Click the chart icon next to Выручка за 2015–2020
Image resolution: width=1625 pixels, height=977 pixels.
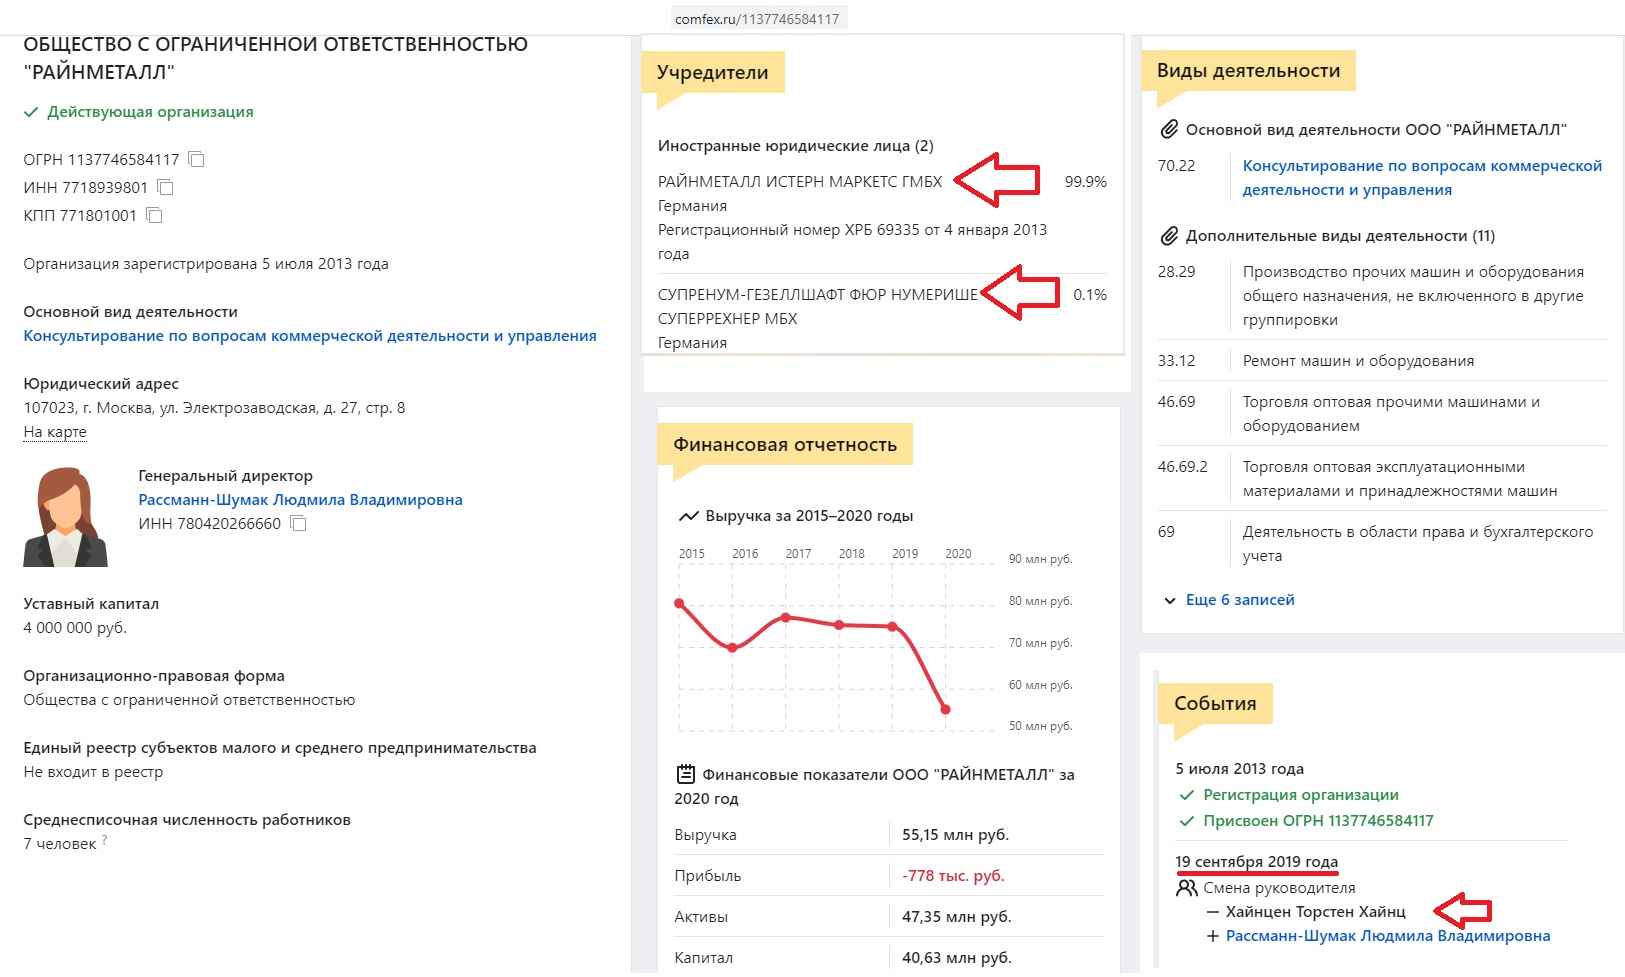[x=688, y=516]
